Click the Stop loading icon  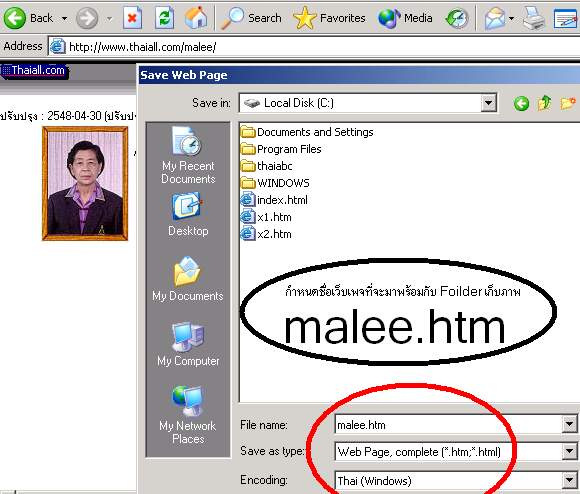tap(132, 17)
